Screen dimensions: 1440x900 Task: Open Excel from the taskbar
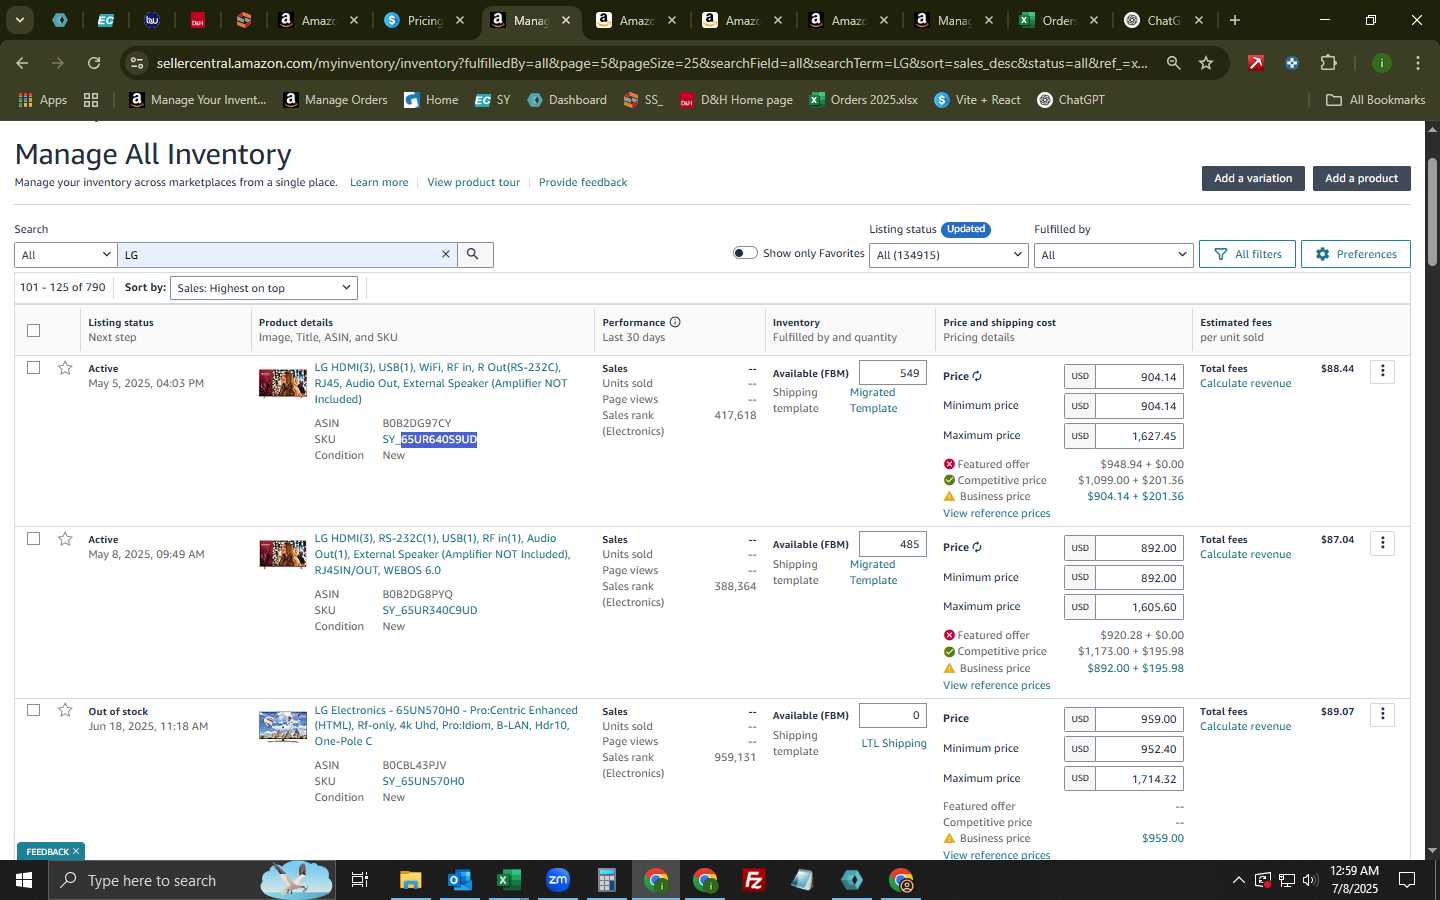[508, 880]
